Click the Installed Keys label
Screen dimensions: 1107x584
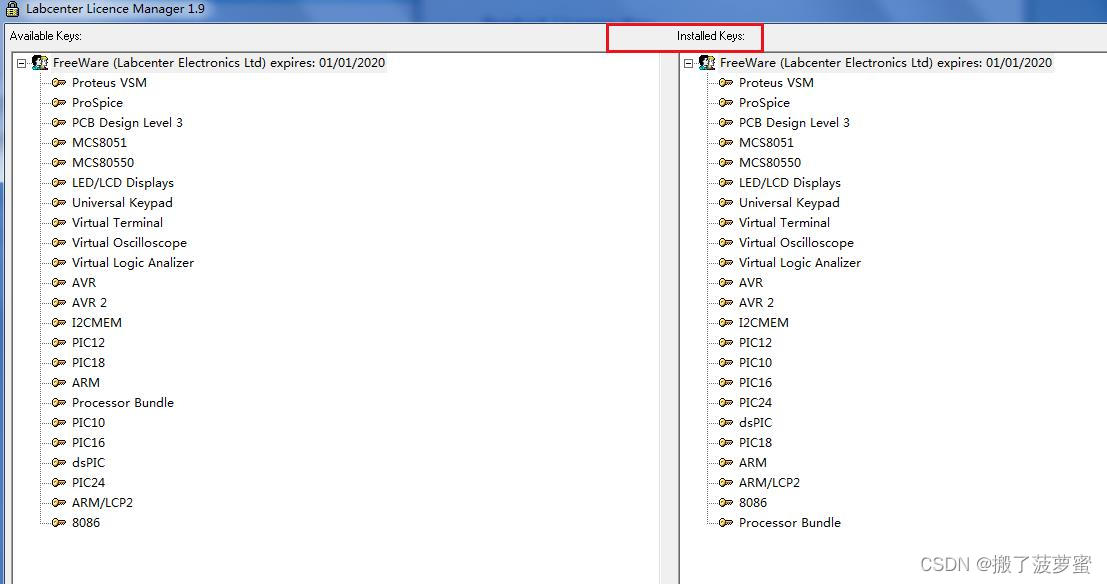(710, 36)
